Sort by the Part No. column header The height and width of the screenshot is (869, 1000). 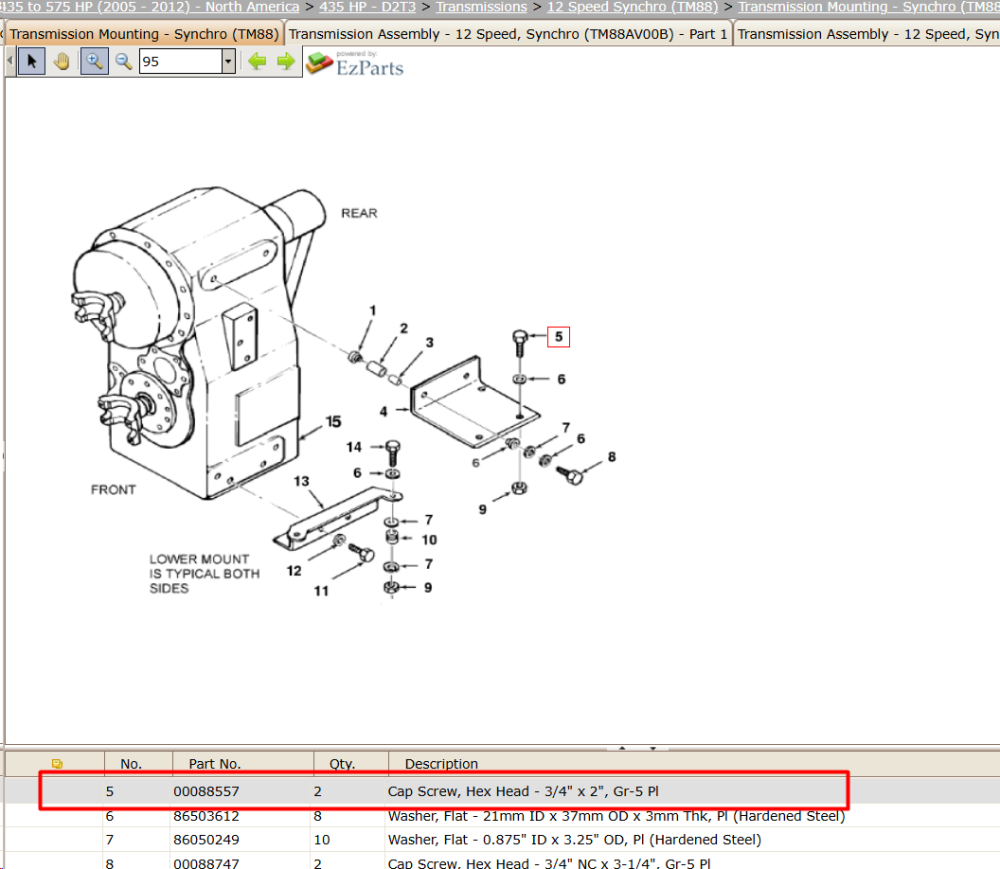pyautogui.click(x=242, y=764)
